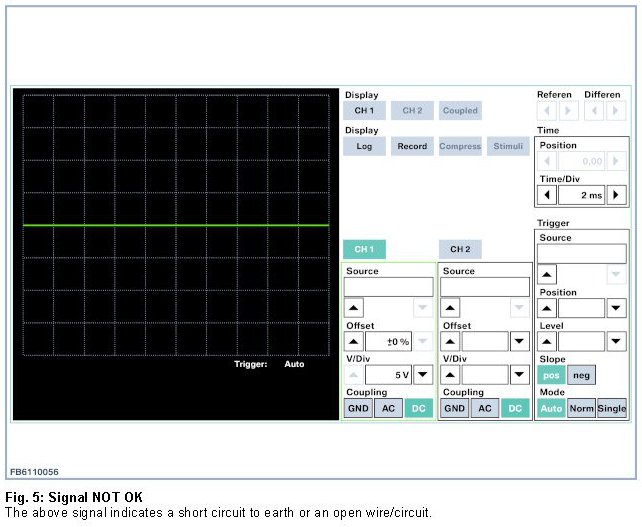Click the CH 1 Offset up arrow
The image size is (642, 527).
355,342
